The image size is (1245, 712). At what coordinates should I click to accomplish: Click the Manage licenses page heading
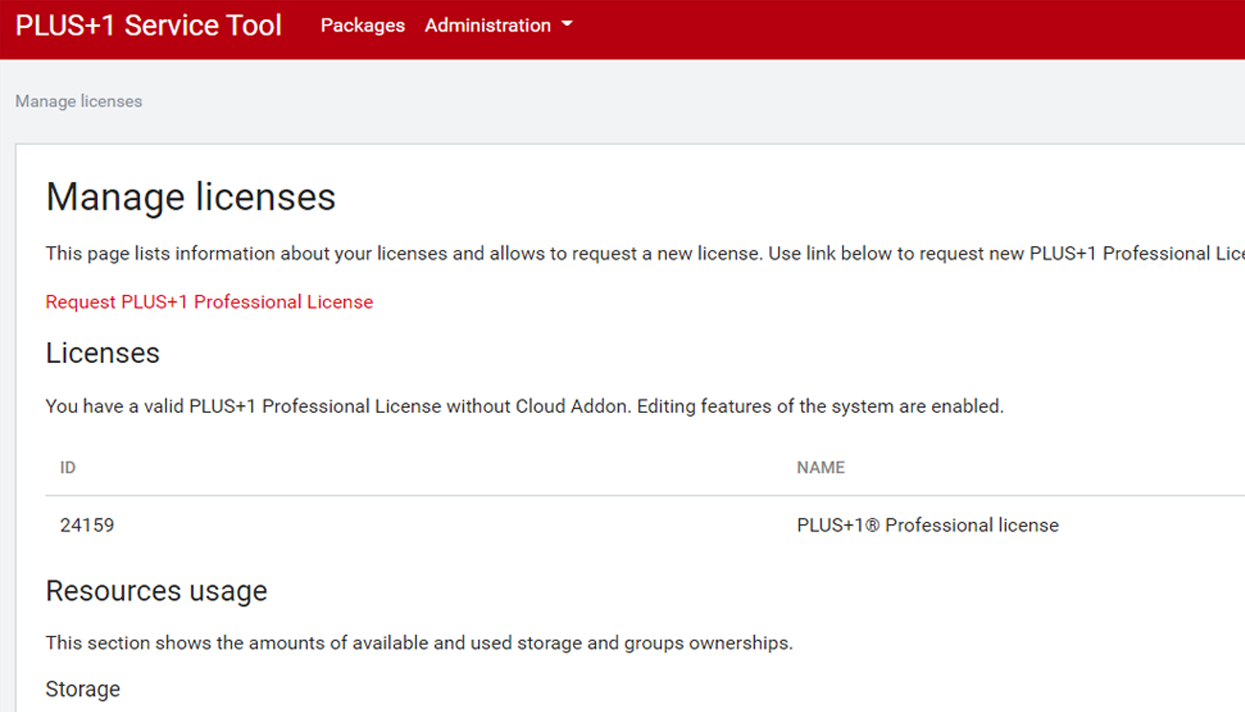(x=190, y=197)
